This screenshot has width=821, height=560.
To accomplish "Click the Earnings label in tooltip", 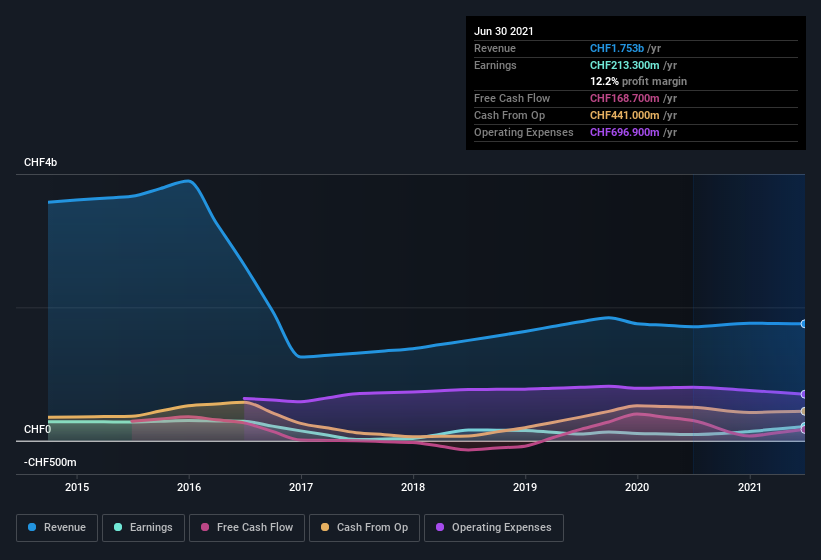I will (x=495, y=65).
